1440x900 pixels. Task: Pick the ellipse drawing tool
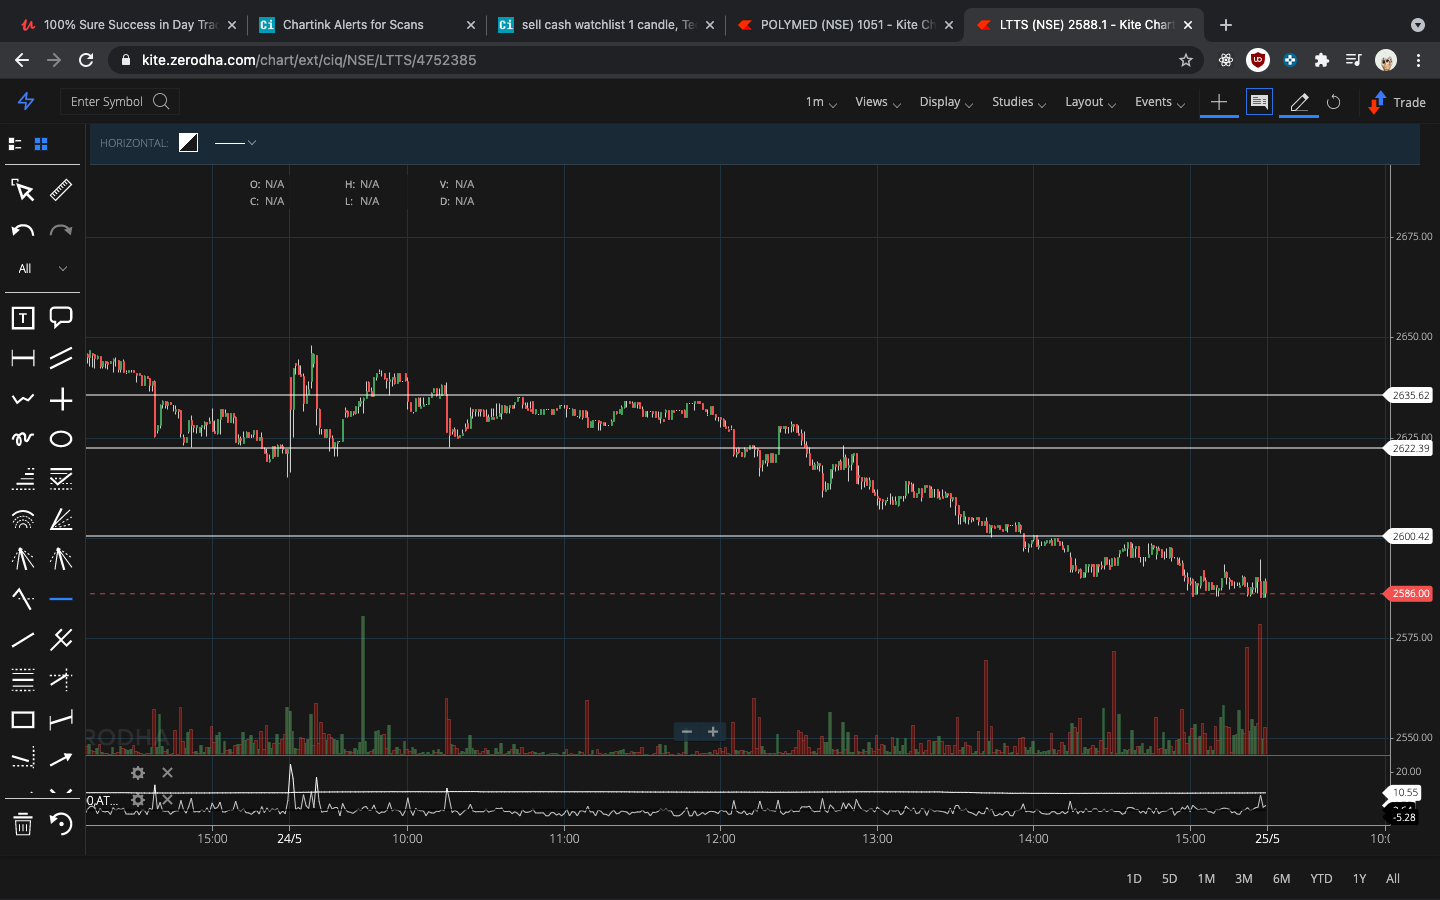(60, 438)
